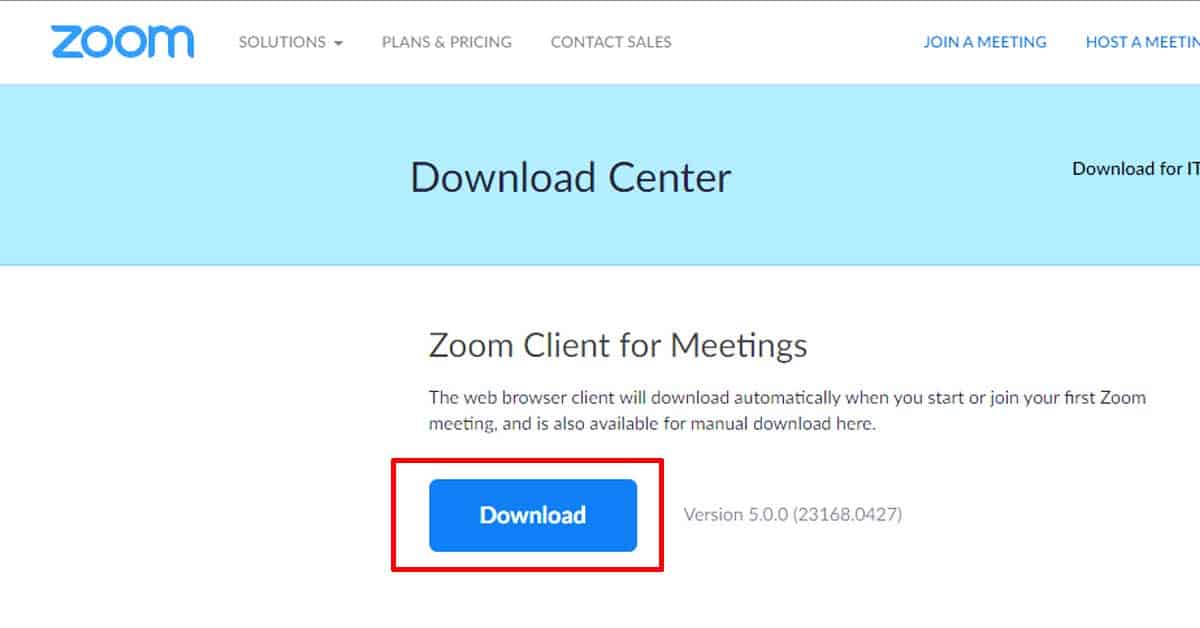
Task: Select the Zoom Client for Meetings heading
Action: [618, 346]
